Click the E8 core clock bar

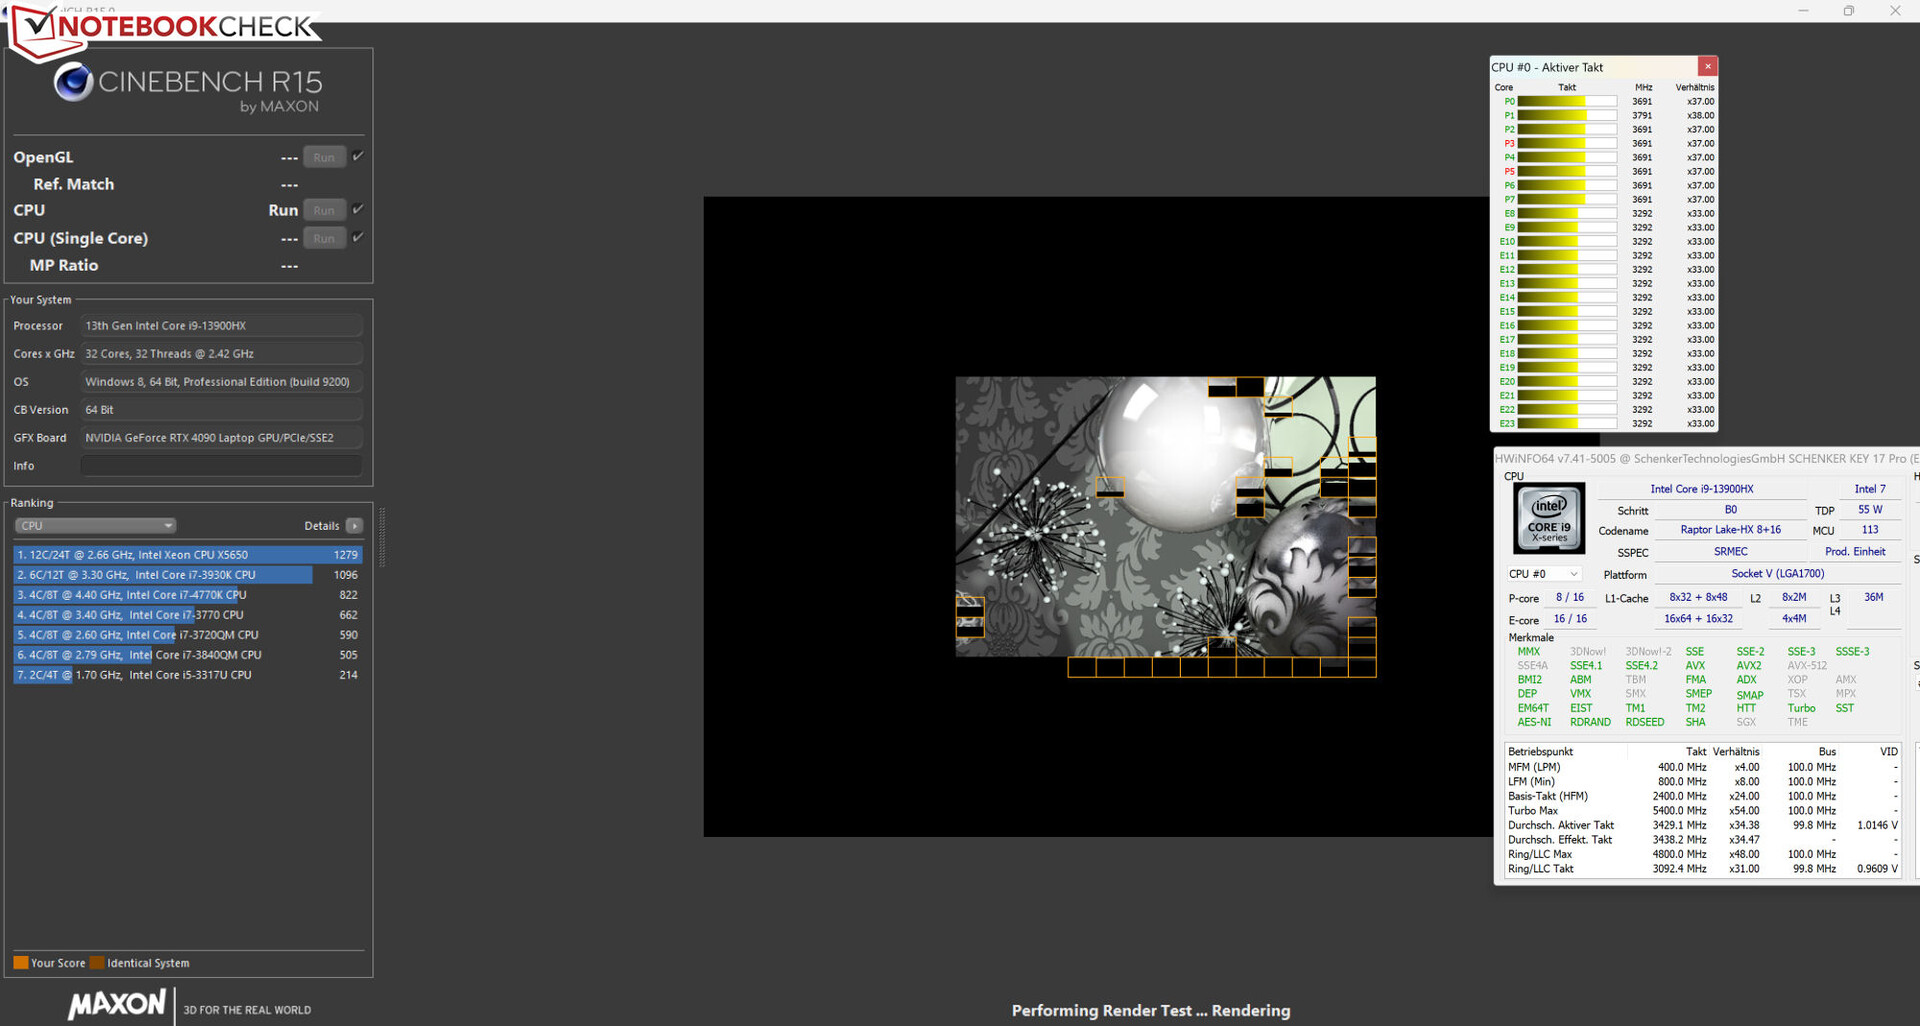[1567, 214]
